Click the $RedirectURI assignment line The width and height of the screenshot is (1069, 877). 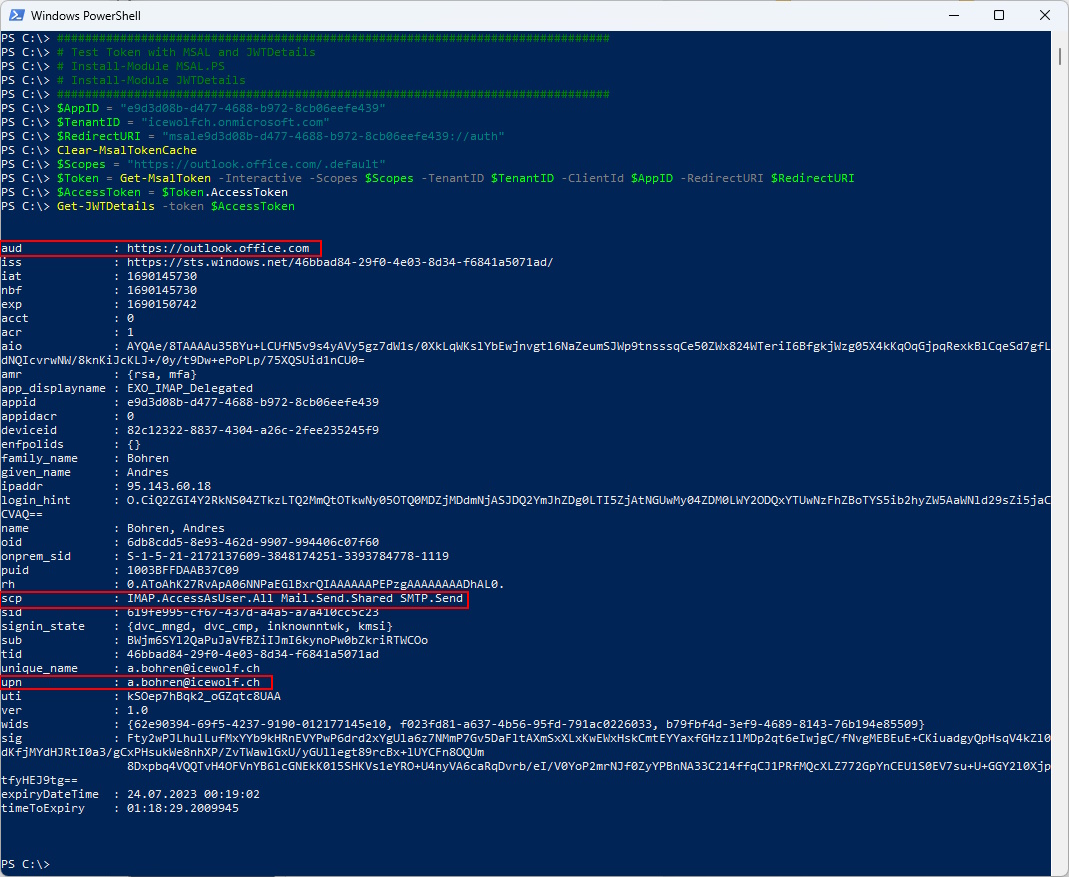[x=280, y=136]
